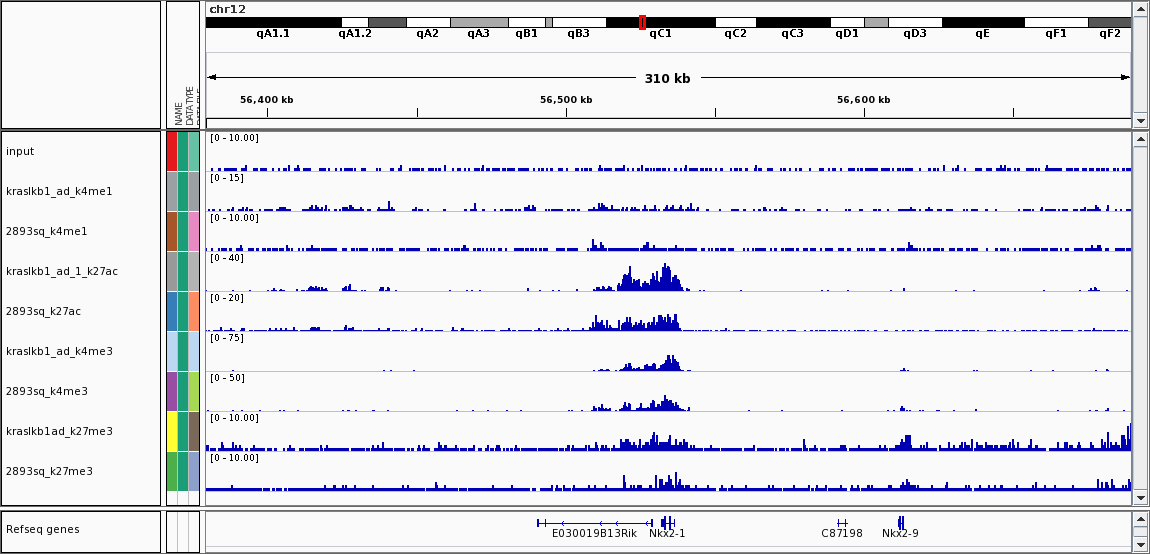
Task: Select the input track name
Action: [20, 151]
